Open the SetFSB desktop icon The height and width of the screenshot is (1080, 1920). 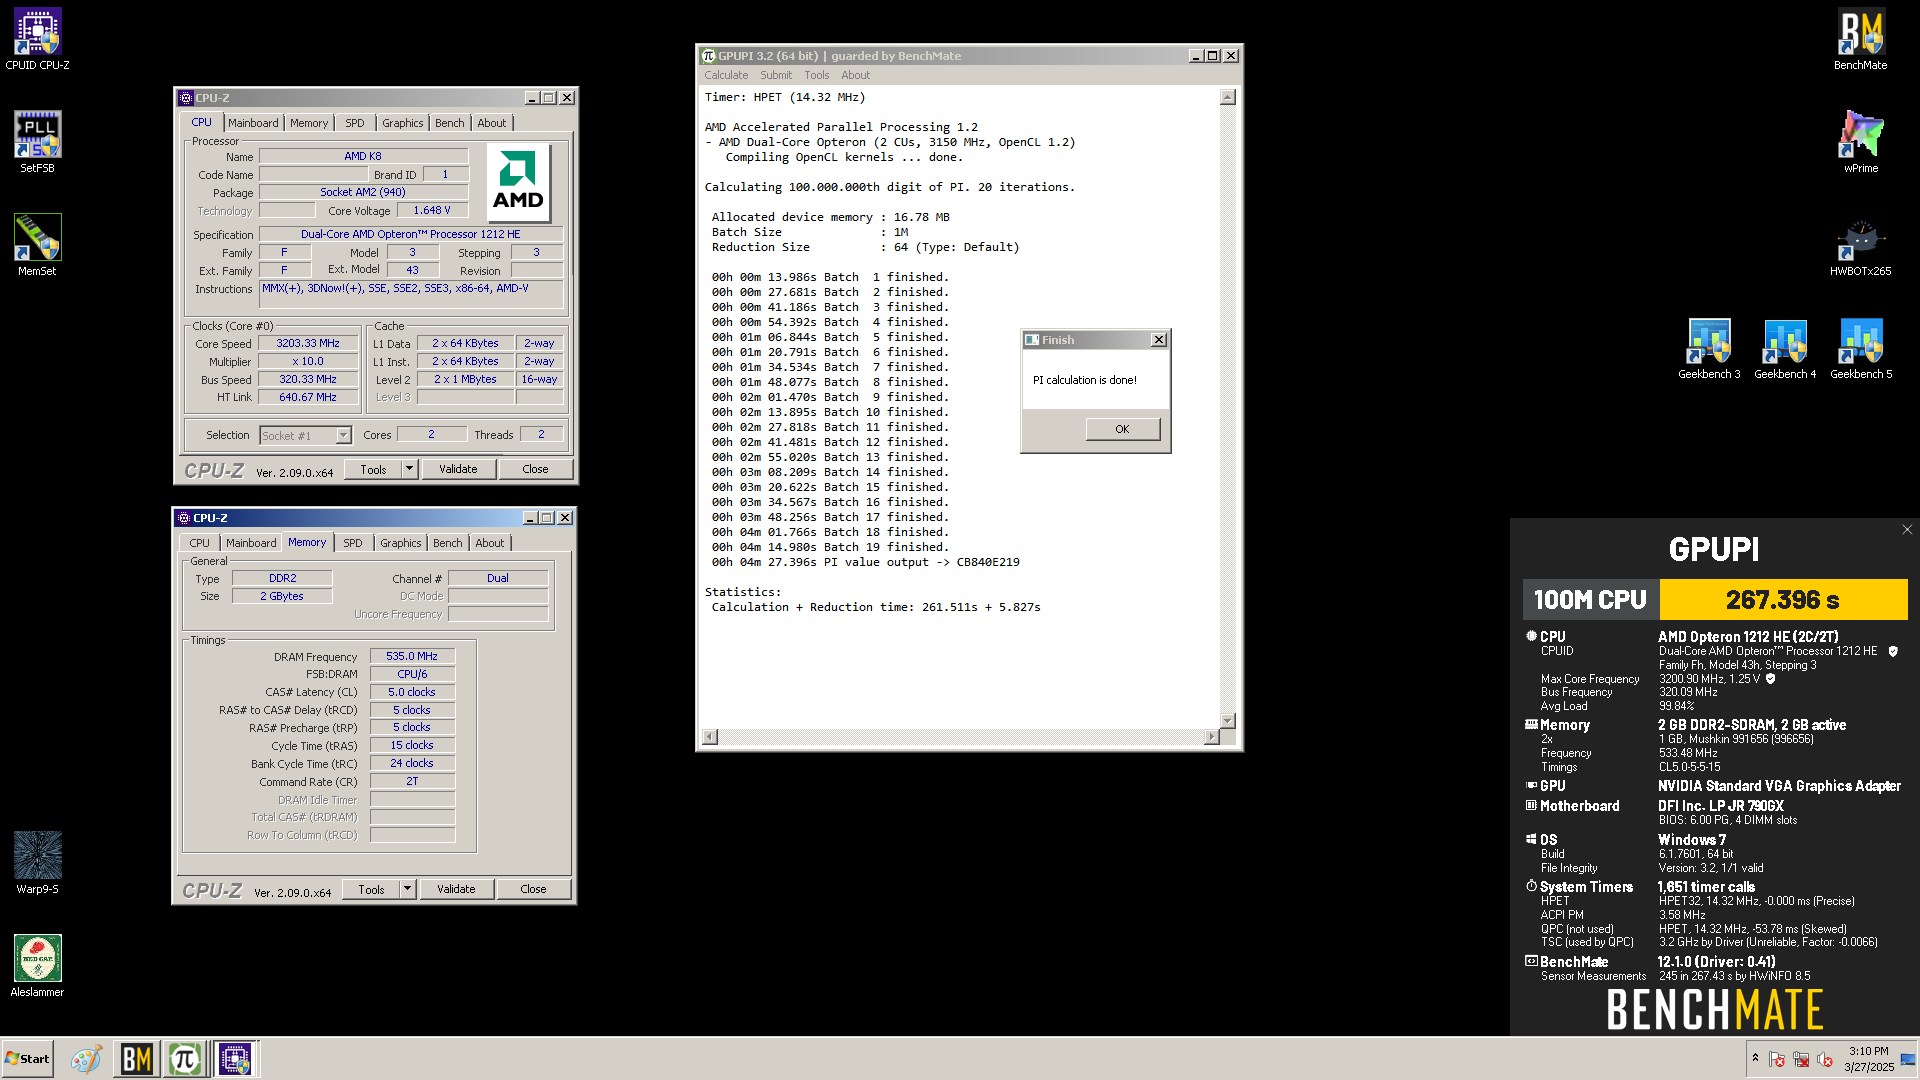pyautogui.click(x=37, y=142)
